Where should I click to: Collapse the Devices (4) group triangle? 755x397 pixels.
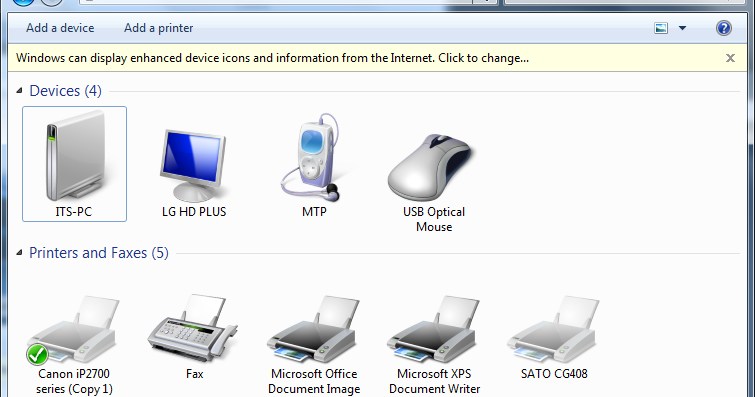19,91
